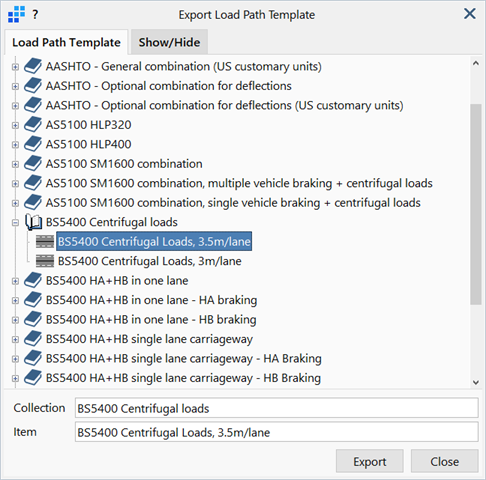Select 'AS5100 SM1600 combination, single vehicle braking + centrifugal loads'
Viewport: 486px width, 480px height.
(x=233, y=203)
